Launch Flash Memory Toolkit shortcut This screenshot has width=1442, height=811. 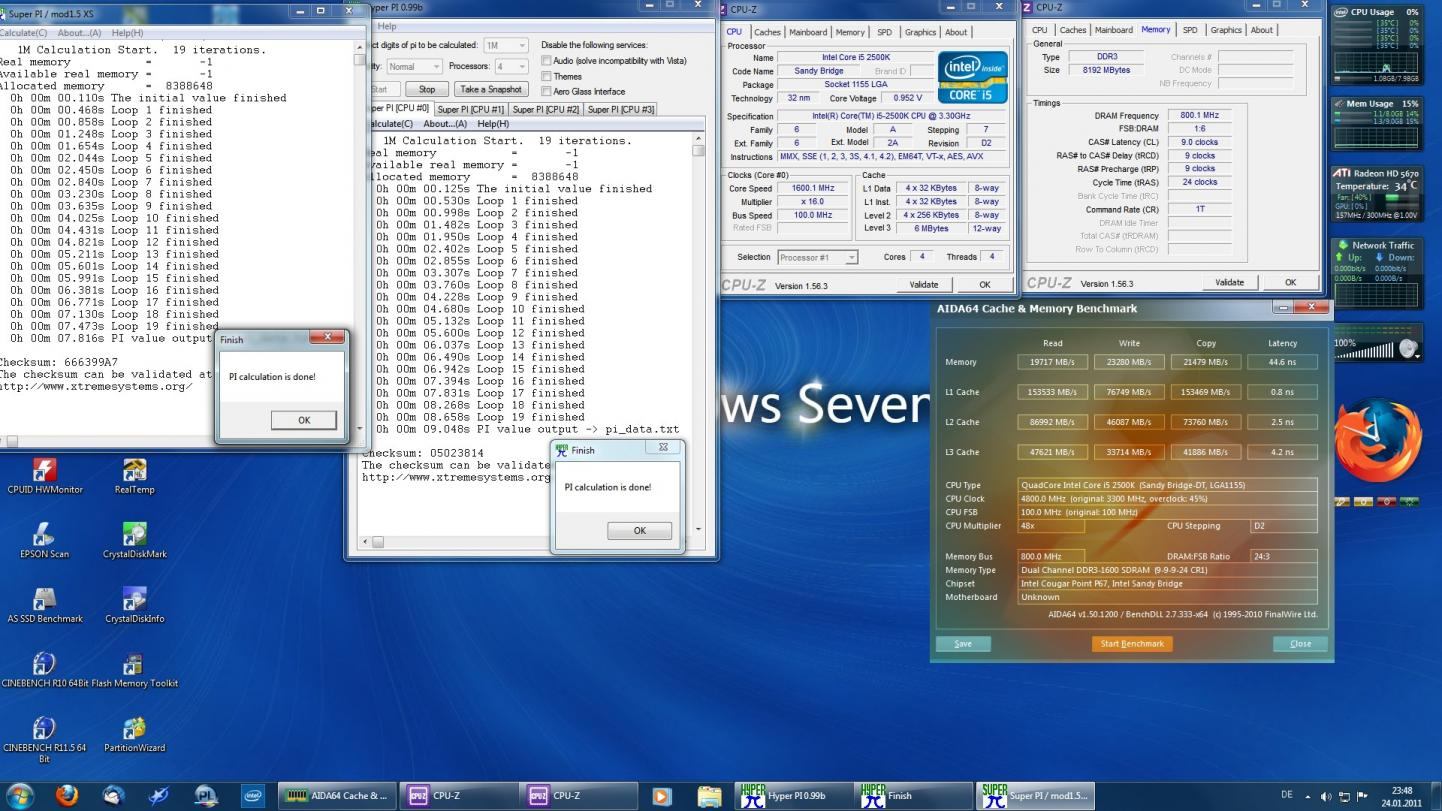click(134, 670)
